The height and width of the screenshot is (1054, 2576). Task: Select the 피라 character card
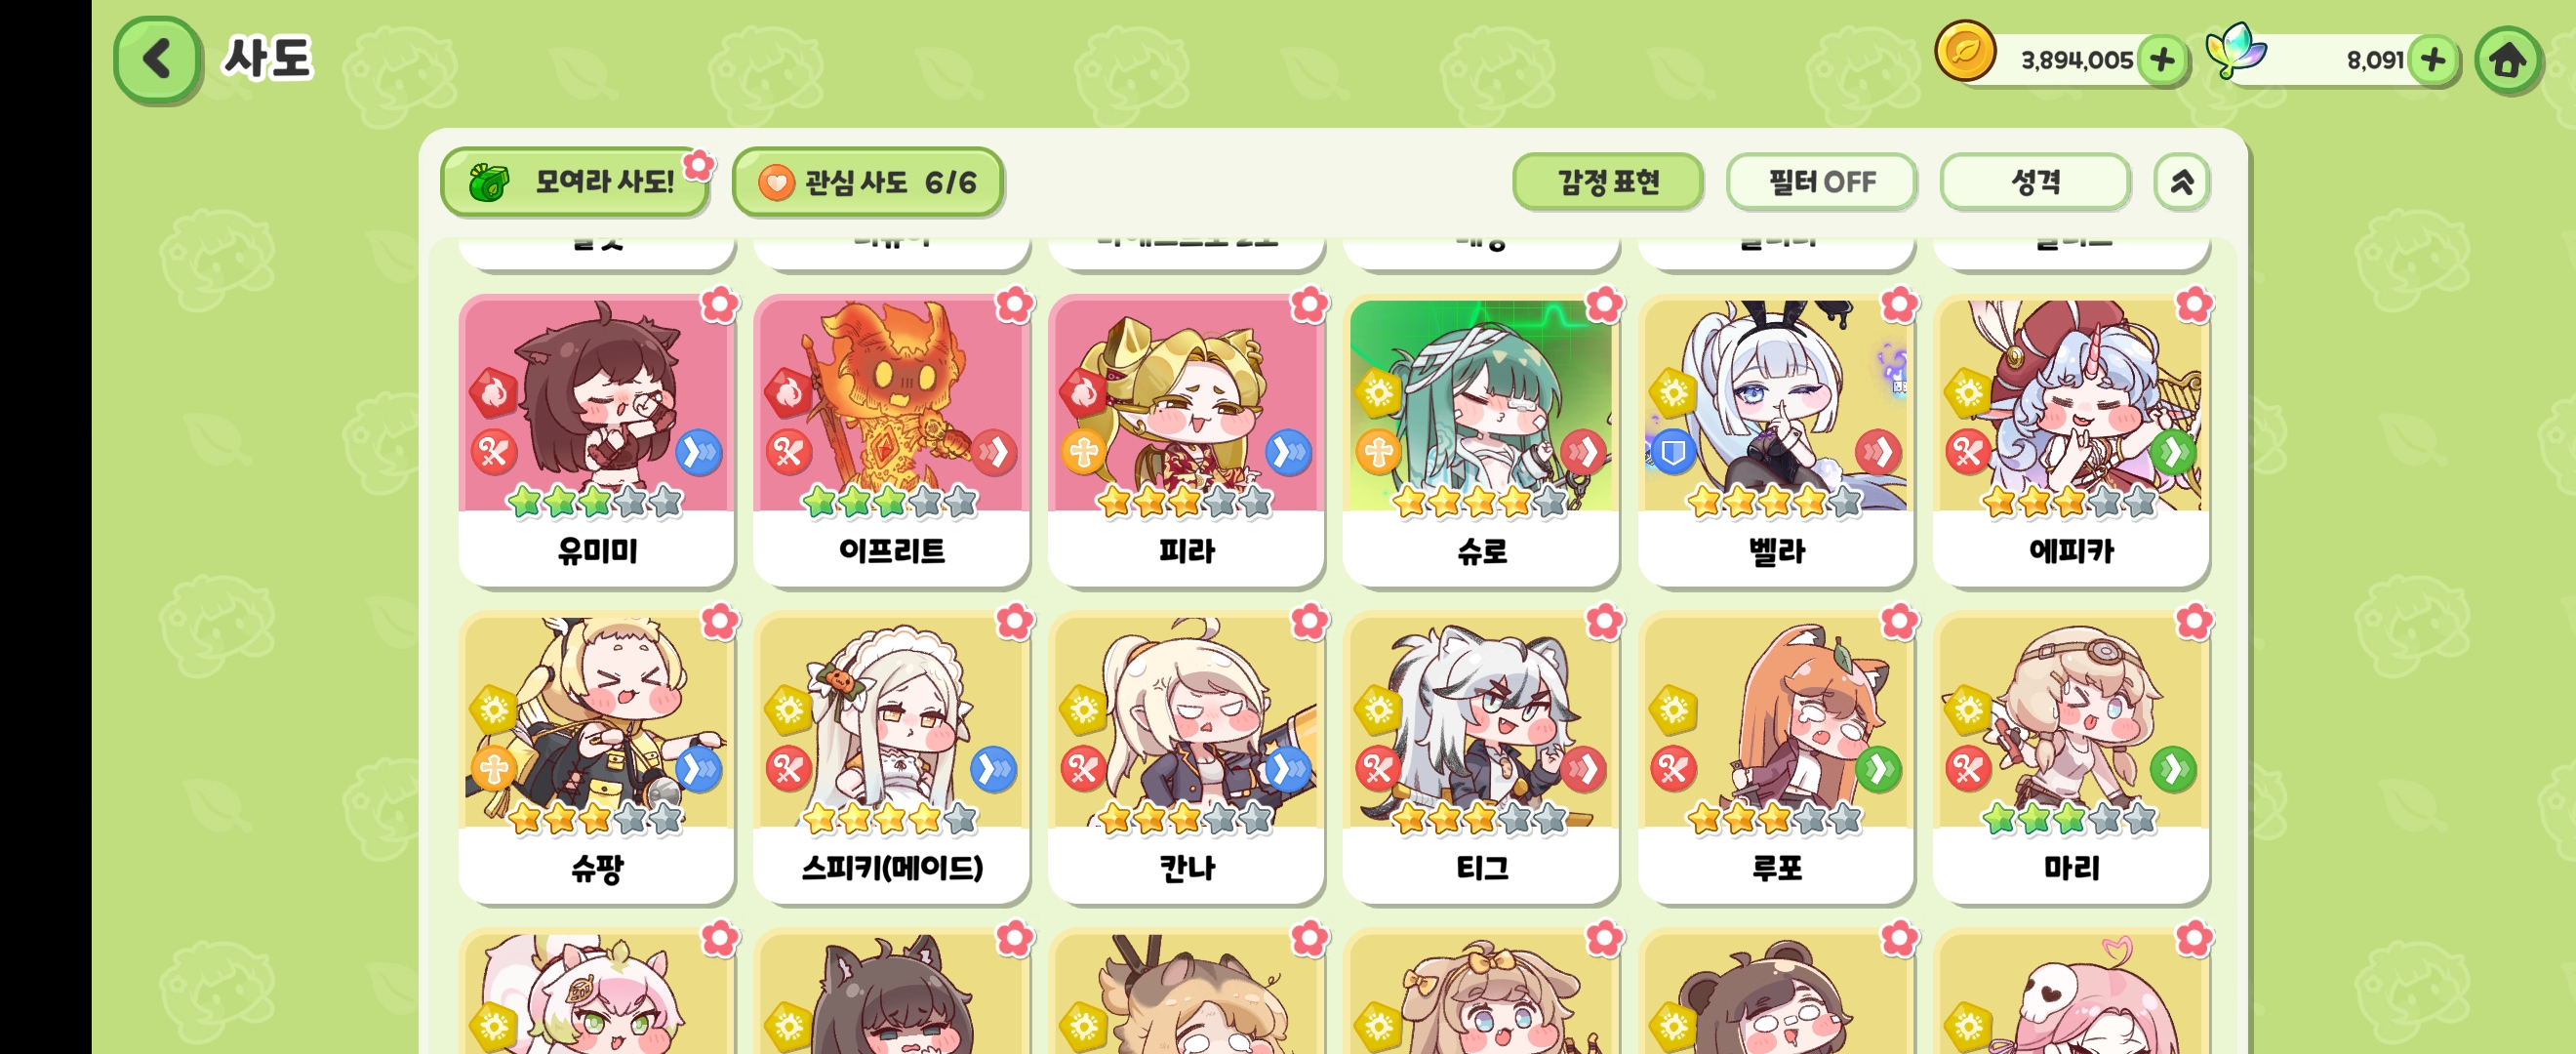point(1186,440)
